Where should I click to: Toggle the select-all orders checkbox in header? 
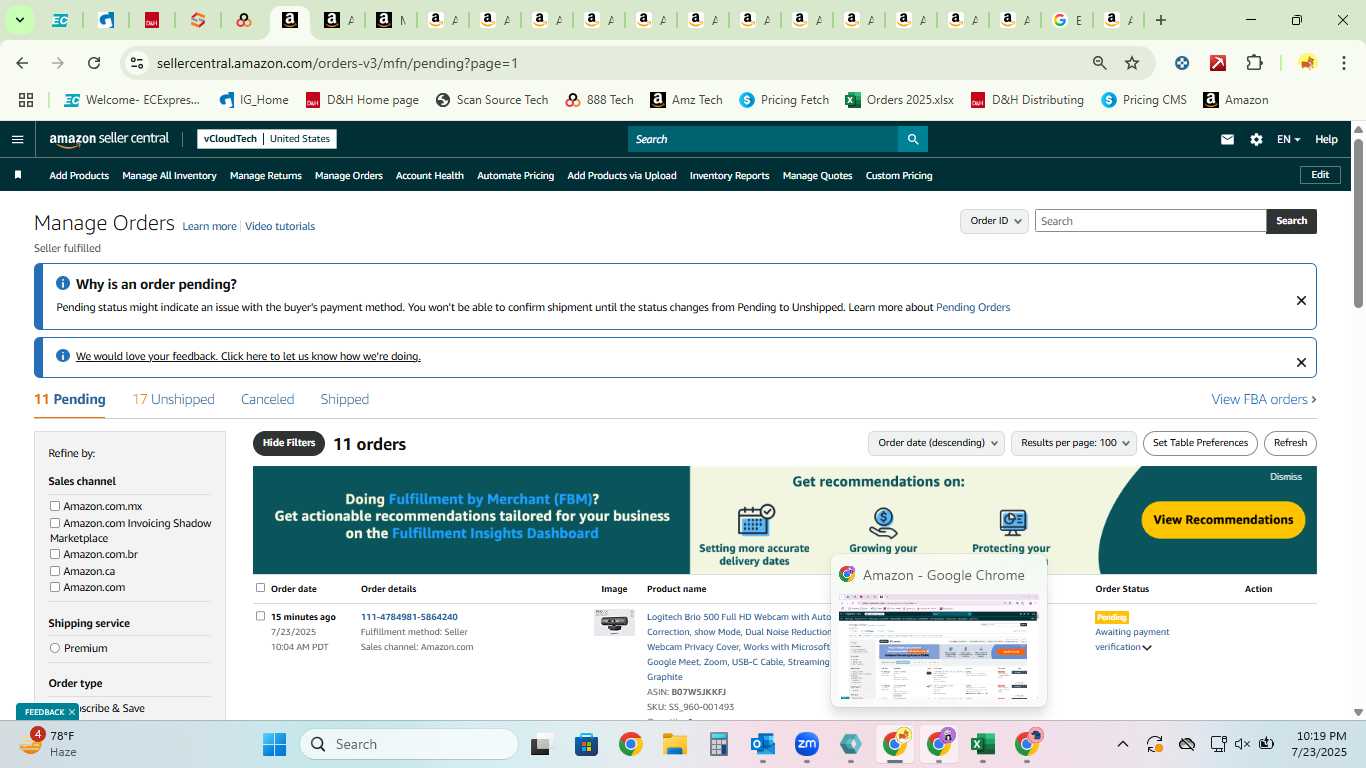261,588
